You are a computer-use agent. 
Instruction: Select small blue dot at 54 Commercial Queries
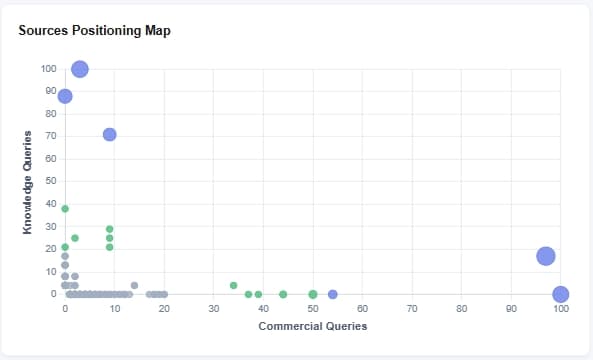[x=332, y=294]
